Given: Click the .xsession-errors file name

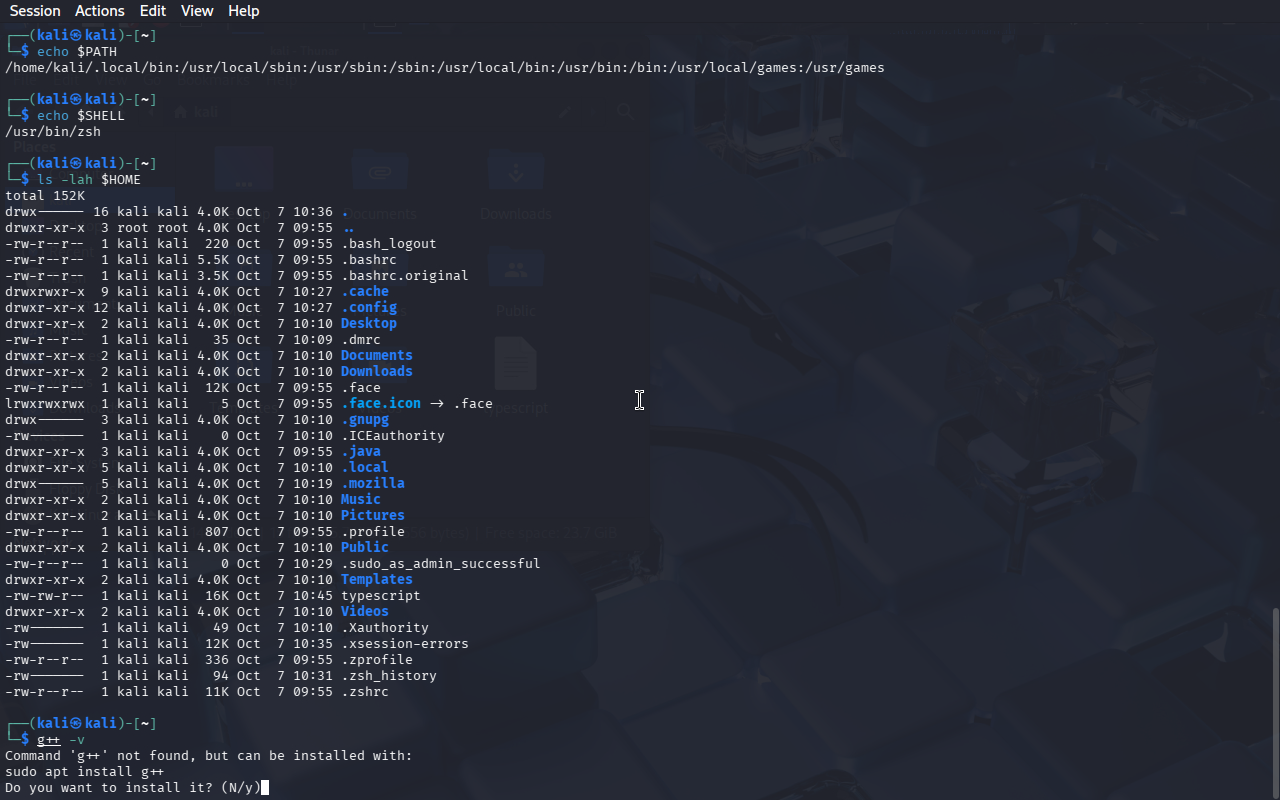Looking at the screenshot, I should [404, 644].
